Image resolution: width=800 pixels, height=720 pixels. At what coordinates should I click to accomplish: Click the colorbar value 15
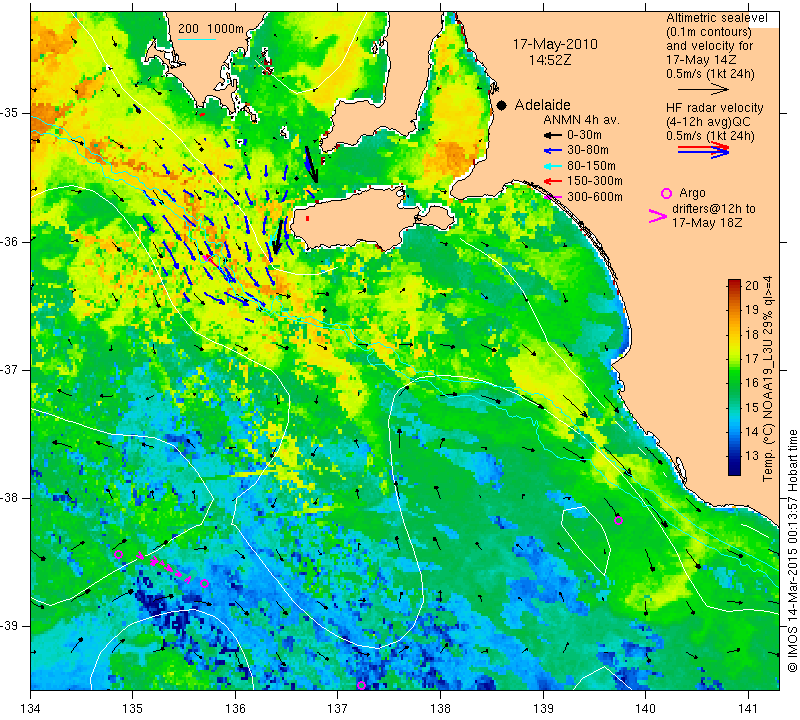click(x=752, y=407)
